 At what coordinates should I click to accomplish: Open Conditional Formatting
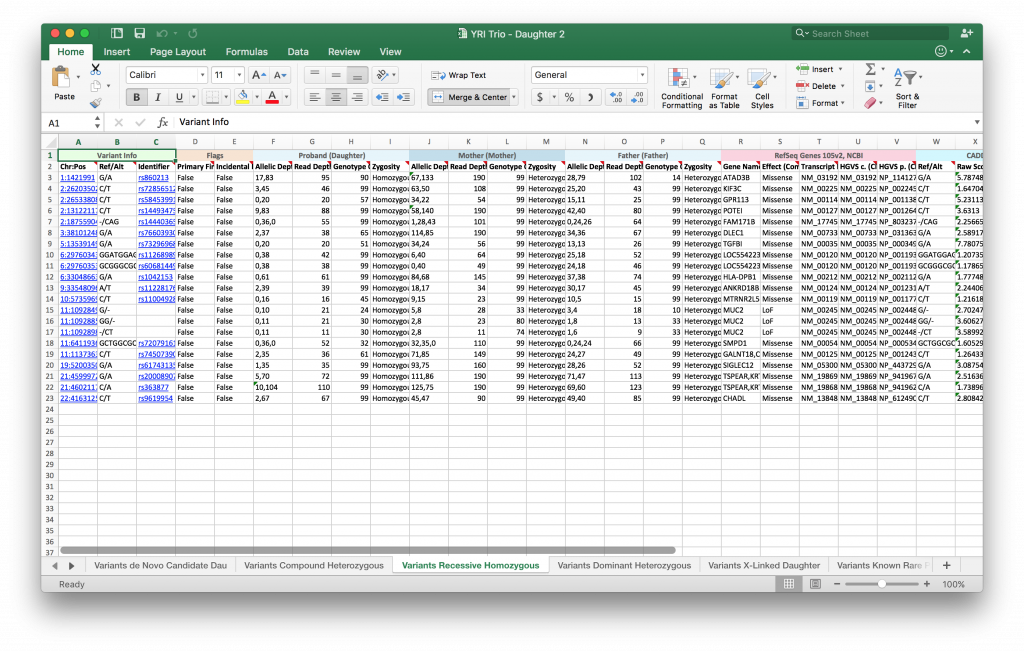point(682,89)
